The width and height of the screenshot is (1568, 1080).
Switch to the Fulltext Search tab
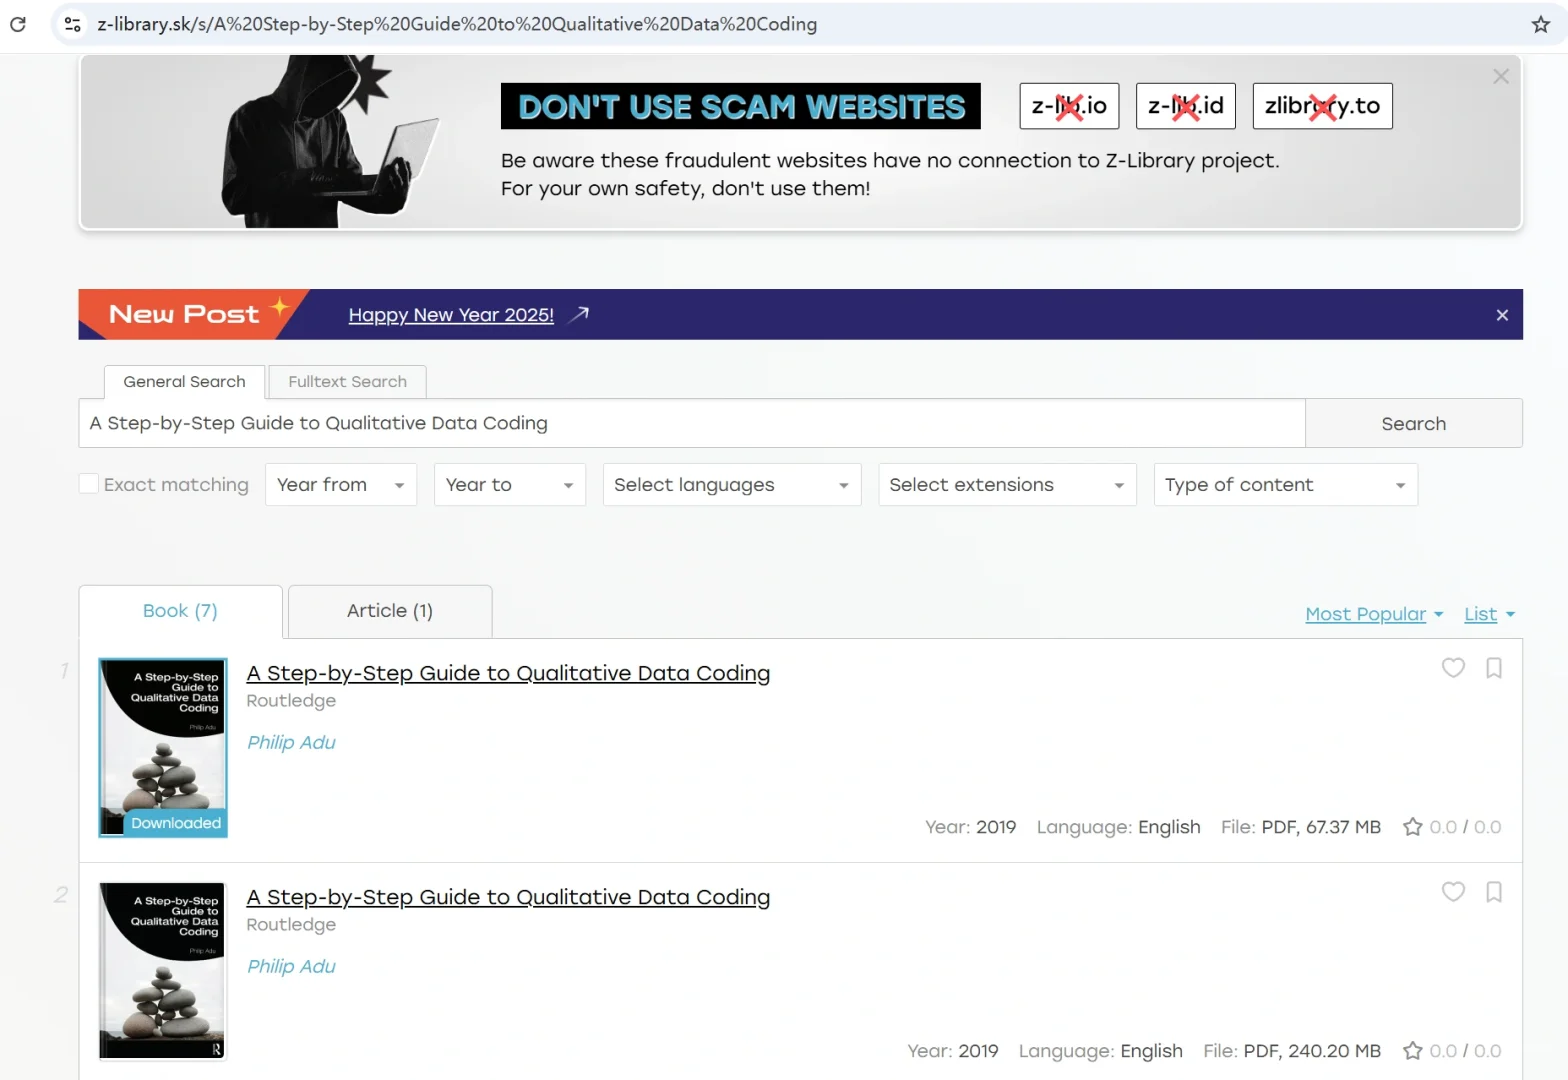pos(347,382)
